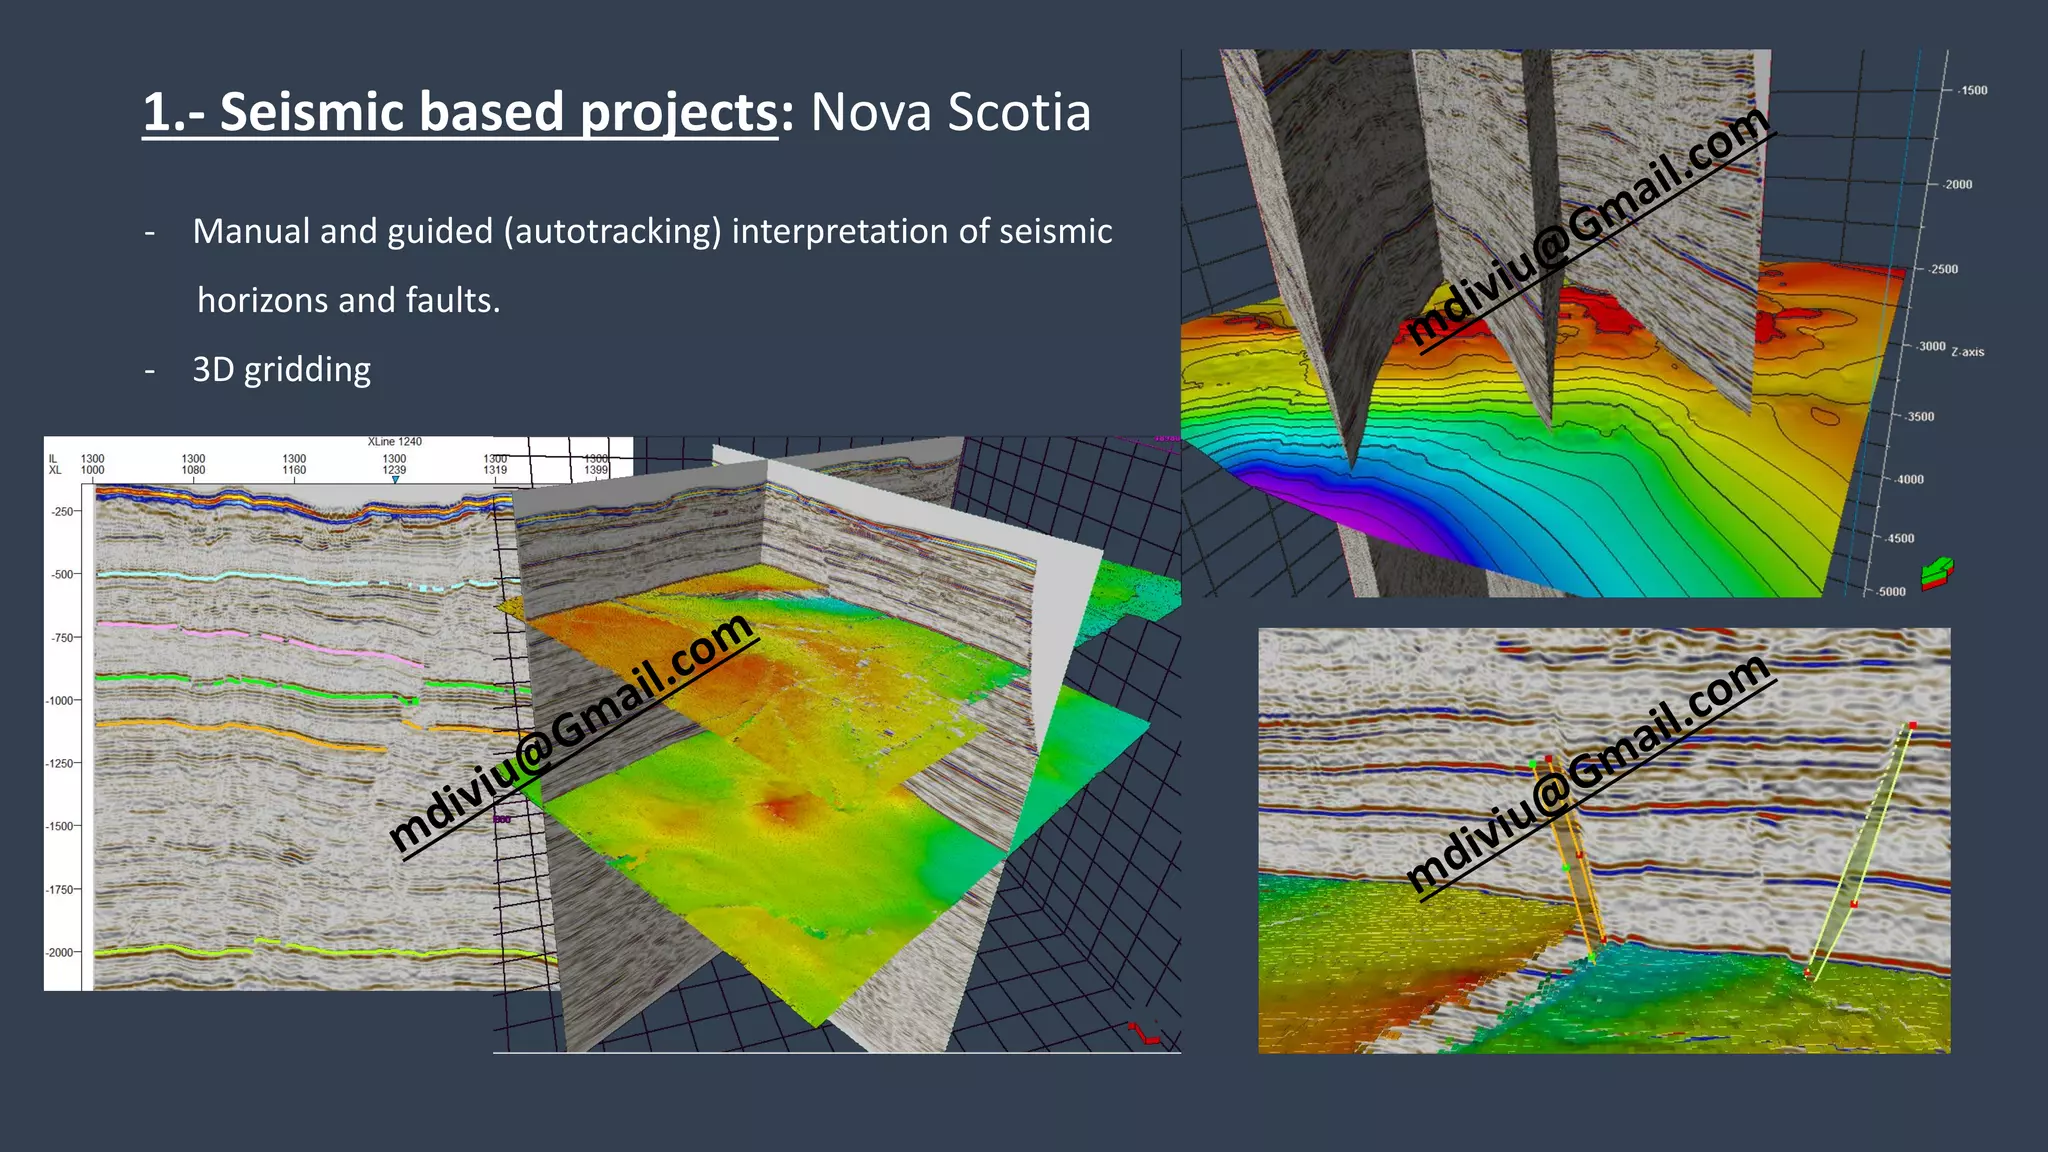Click the green-red orientation arrow by Z-axis
The image size is (2048, 1152).
(x=1936, y=573)
